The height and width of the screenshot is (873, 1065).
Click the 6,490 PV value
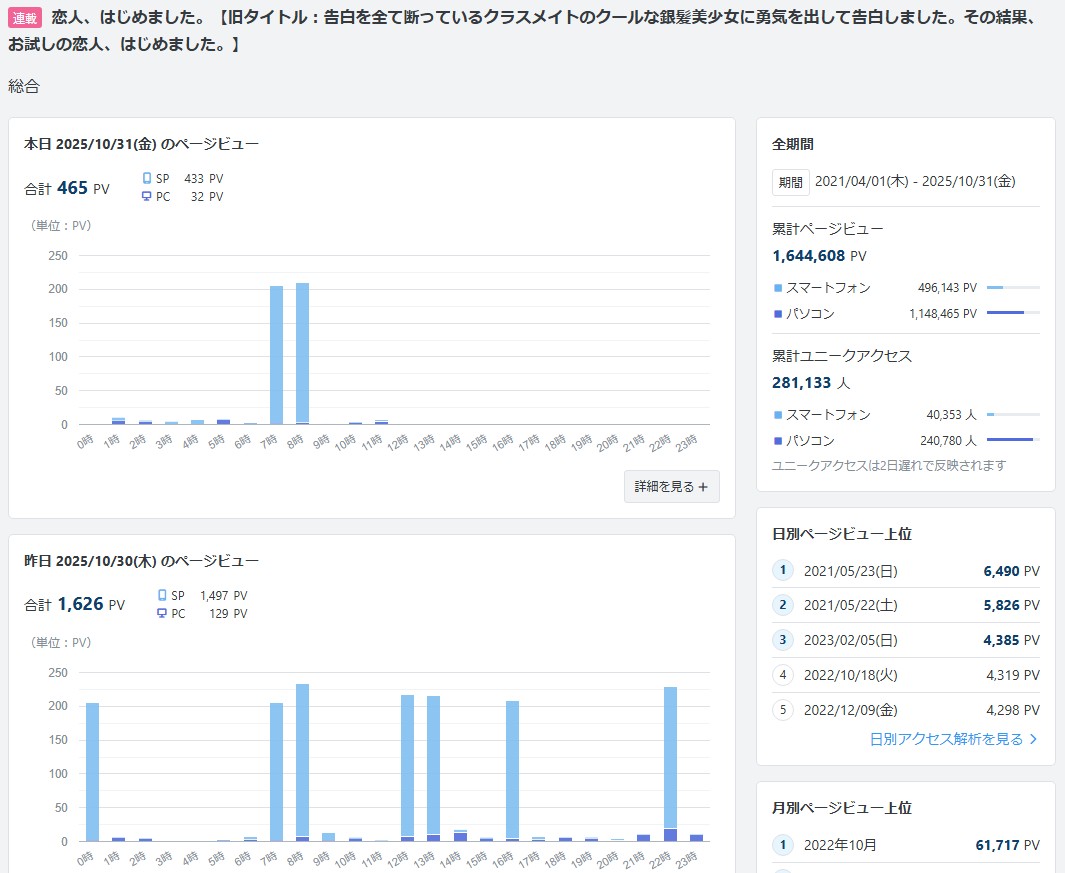(x=1011, y=571)
